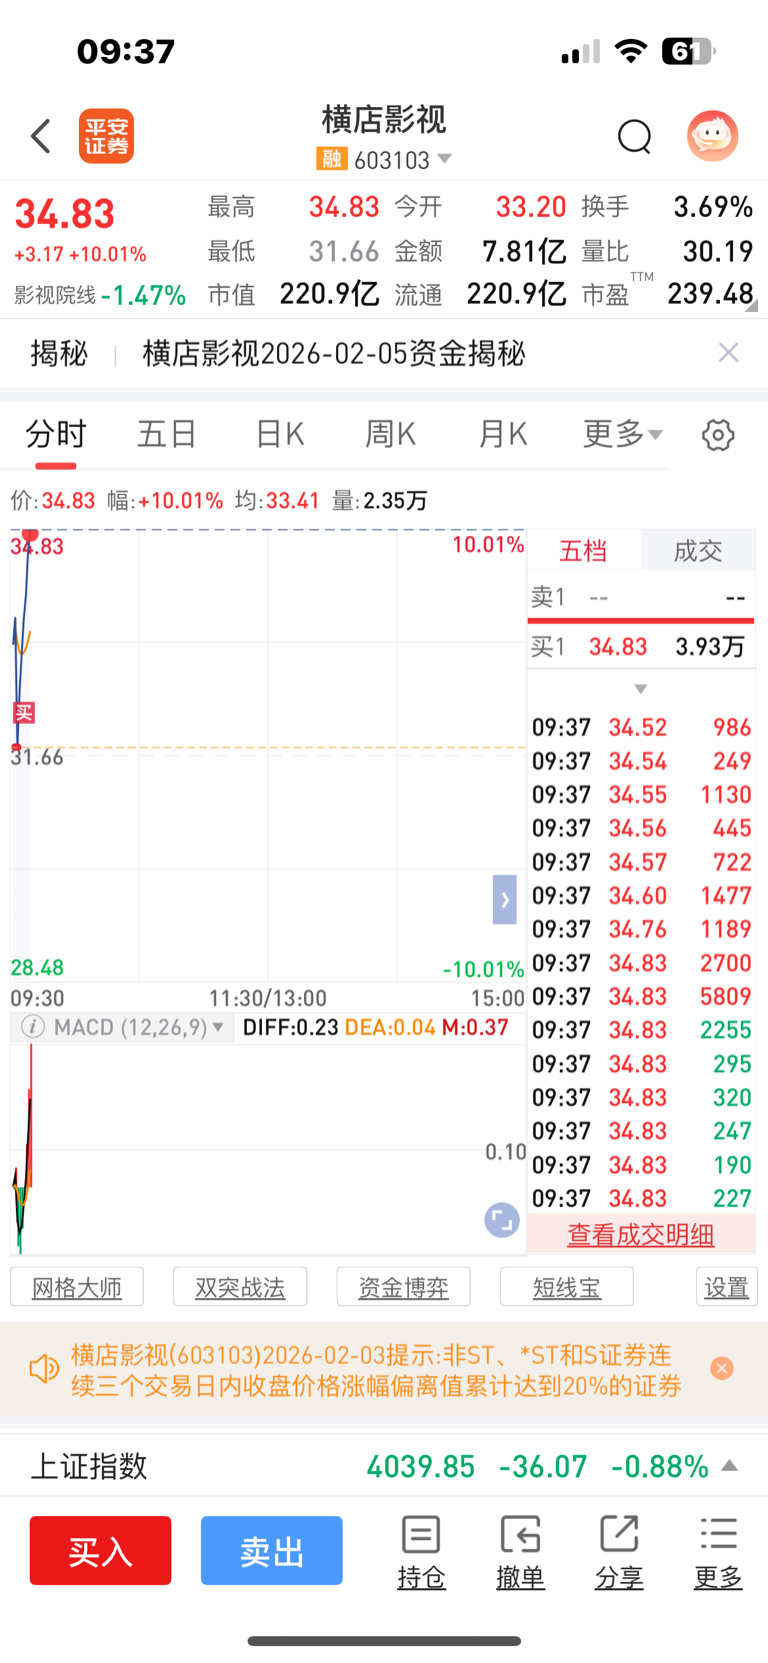Tap the 横店影视 stock title
Image resolution: width=768 pixels, height=1663 pixels.
384,119
